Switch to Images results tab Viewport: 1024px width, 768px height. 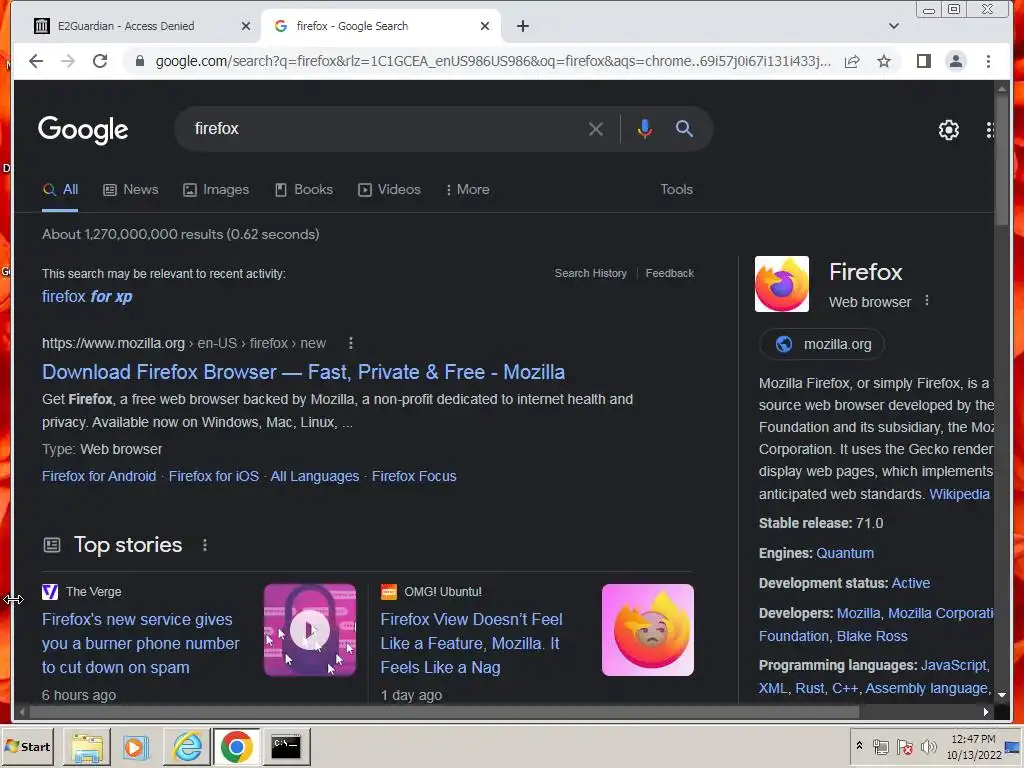coord(216,189)
